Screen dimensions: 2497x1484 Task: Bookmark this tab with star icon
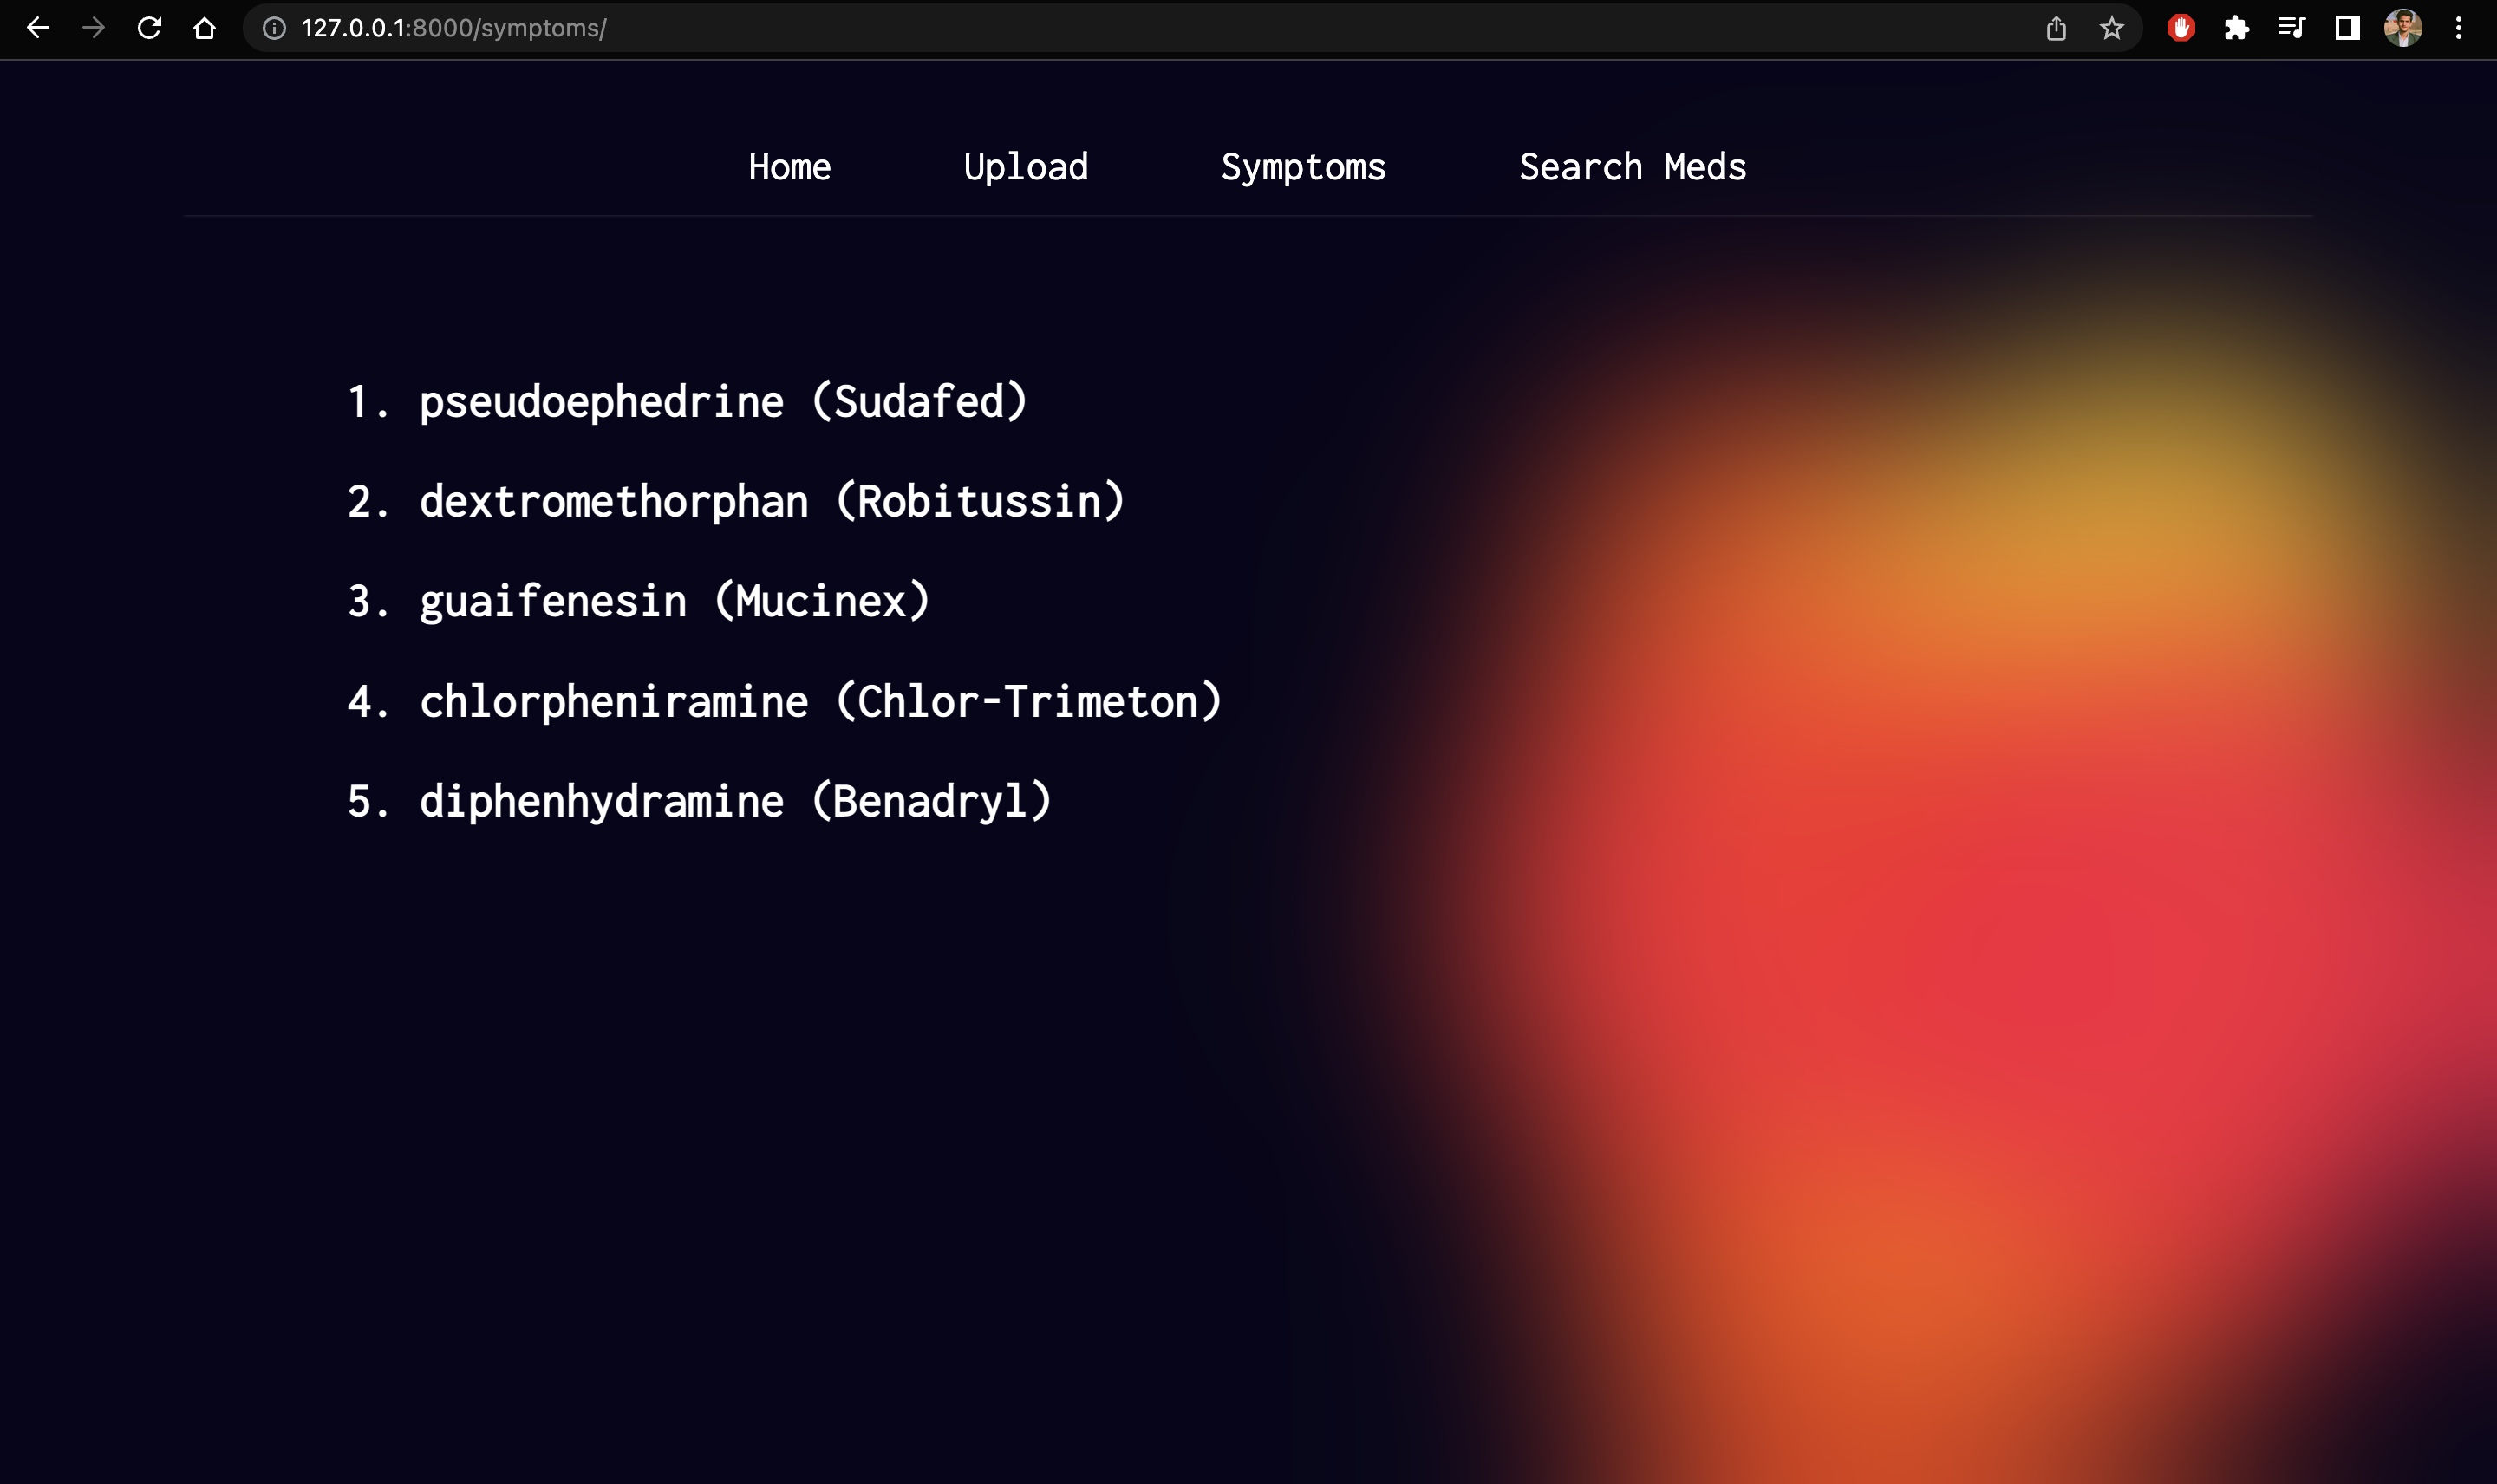(2111, 28)
